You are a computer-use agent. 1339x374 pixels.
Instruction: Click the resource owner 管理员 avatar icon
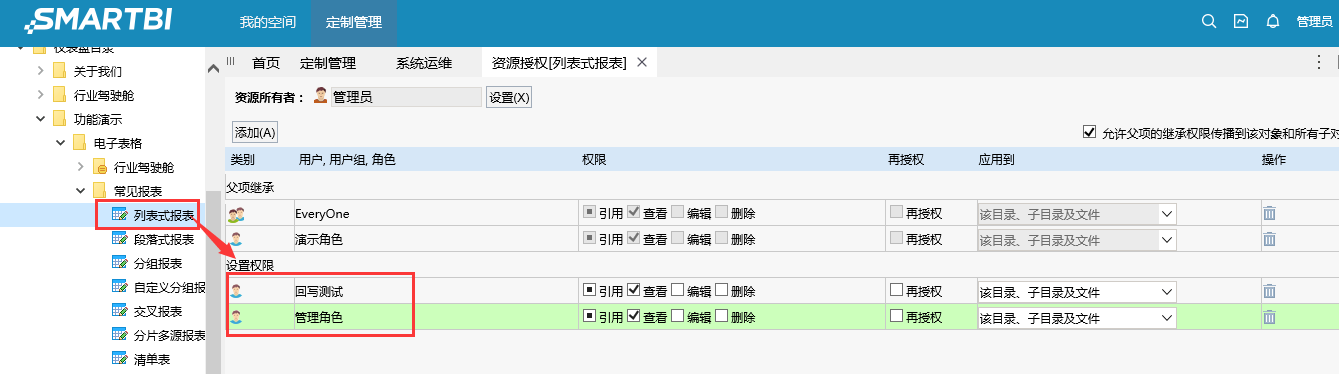(320, 96)
